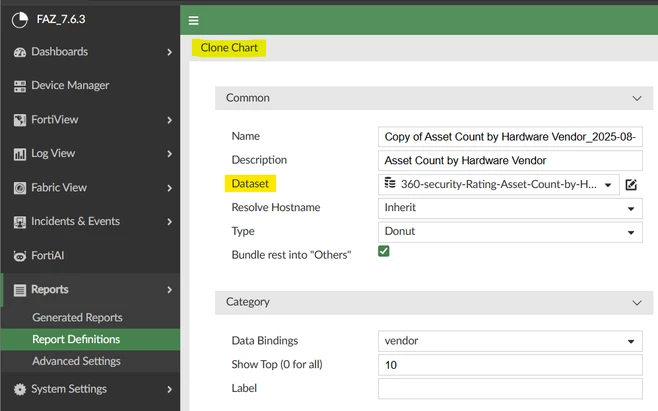
Task: Click the System Settings gear icon
Action: (x=20, y=389)
